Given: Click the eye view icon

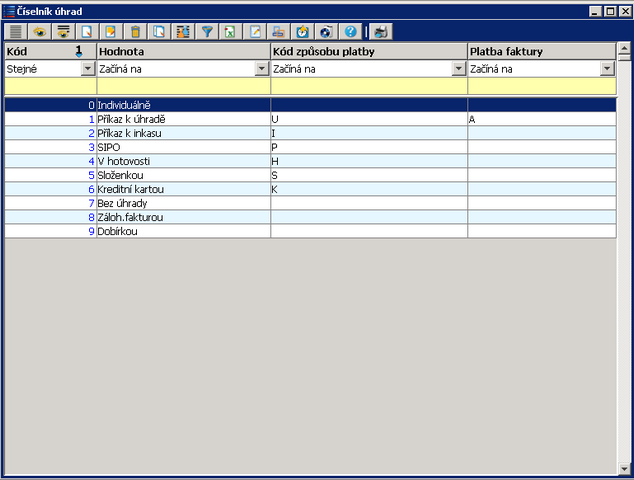Looking at the screenshot, I should [40, 31].
